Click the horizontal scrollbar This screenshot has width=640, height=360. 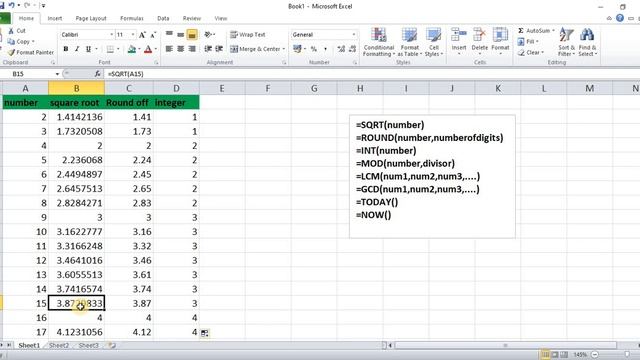coord(505,345)
